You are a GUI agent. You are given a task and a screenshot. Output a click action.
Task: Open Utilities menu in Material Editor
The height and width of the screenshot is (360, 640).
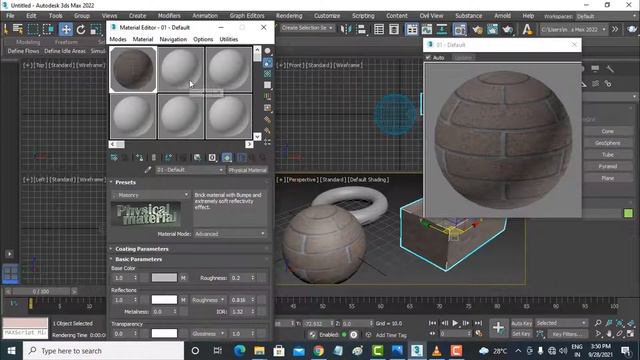[x=229, y=39]
